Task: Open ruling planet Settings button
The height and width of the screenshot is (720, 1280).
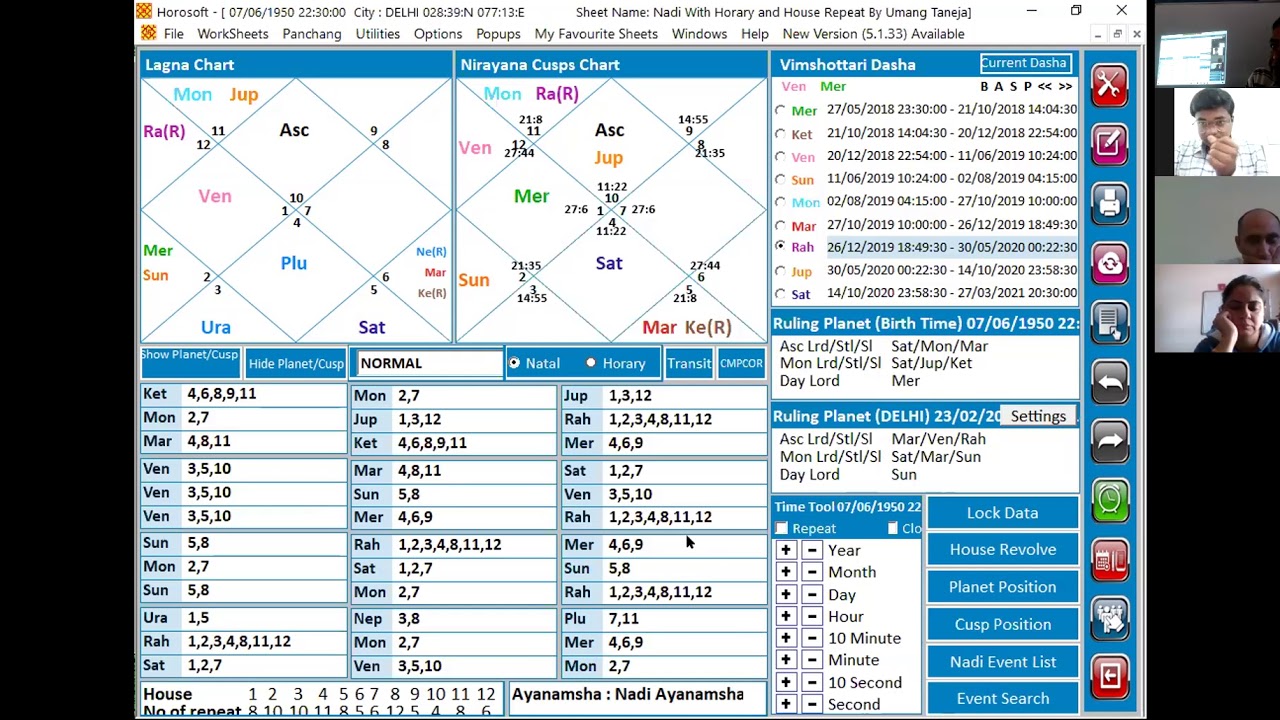Action: 1038,416
